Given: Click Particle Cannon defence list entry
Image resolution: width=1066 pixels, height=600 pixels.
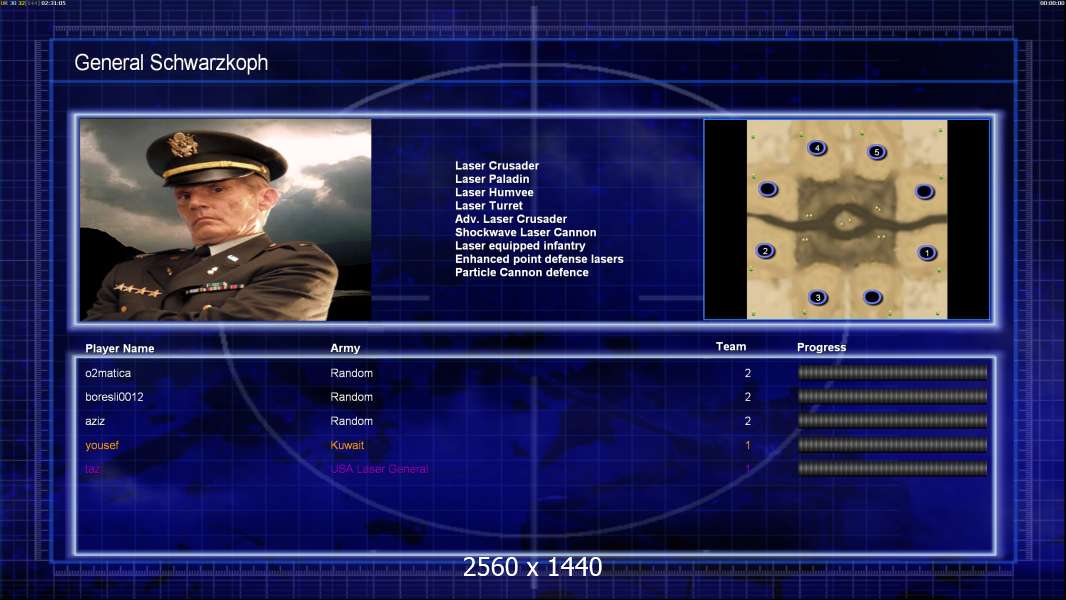Looking at the screenshot, I should click(x=521, y=272).
